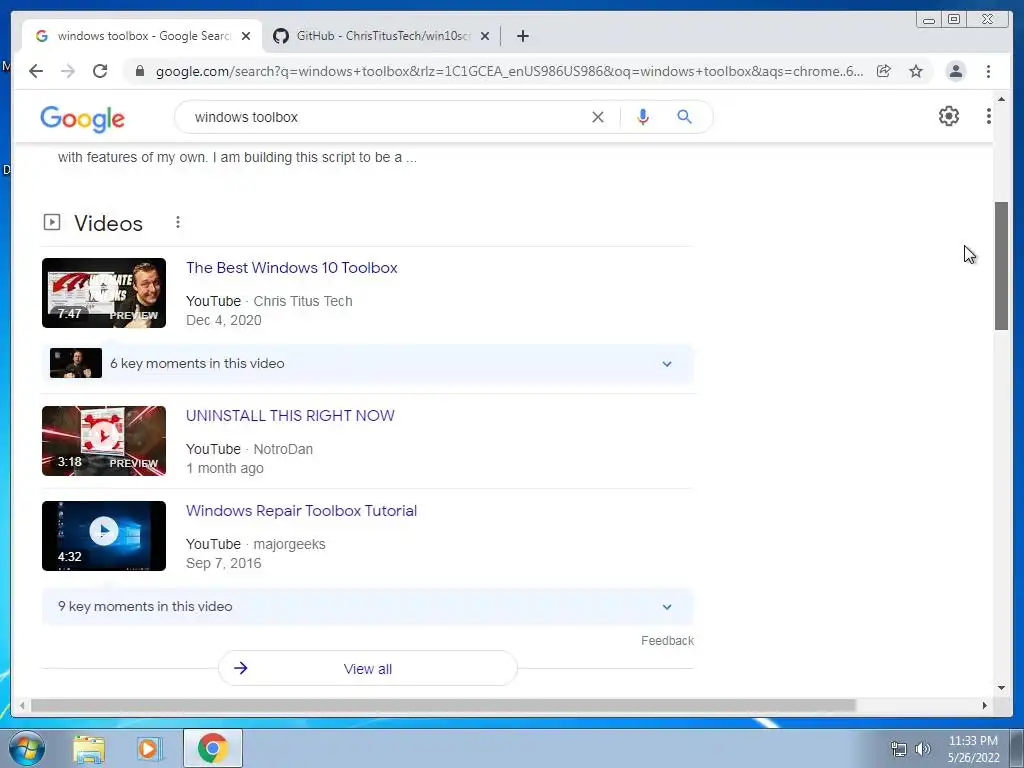Open the volume tray icon
This screenshot has height=768, width=1024.
point(922,749)
